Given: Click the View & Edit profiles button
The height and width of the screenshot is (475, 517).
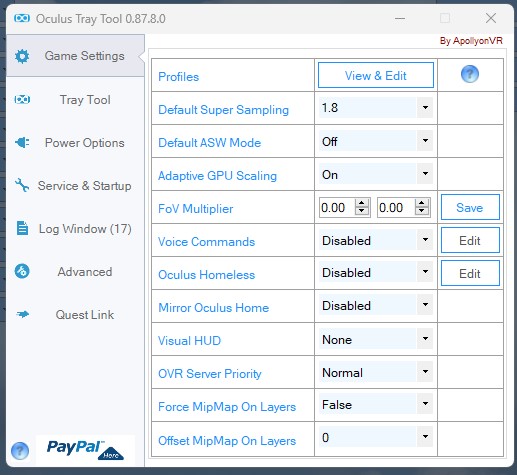Looking at the screenshot, I should 376,75.
